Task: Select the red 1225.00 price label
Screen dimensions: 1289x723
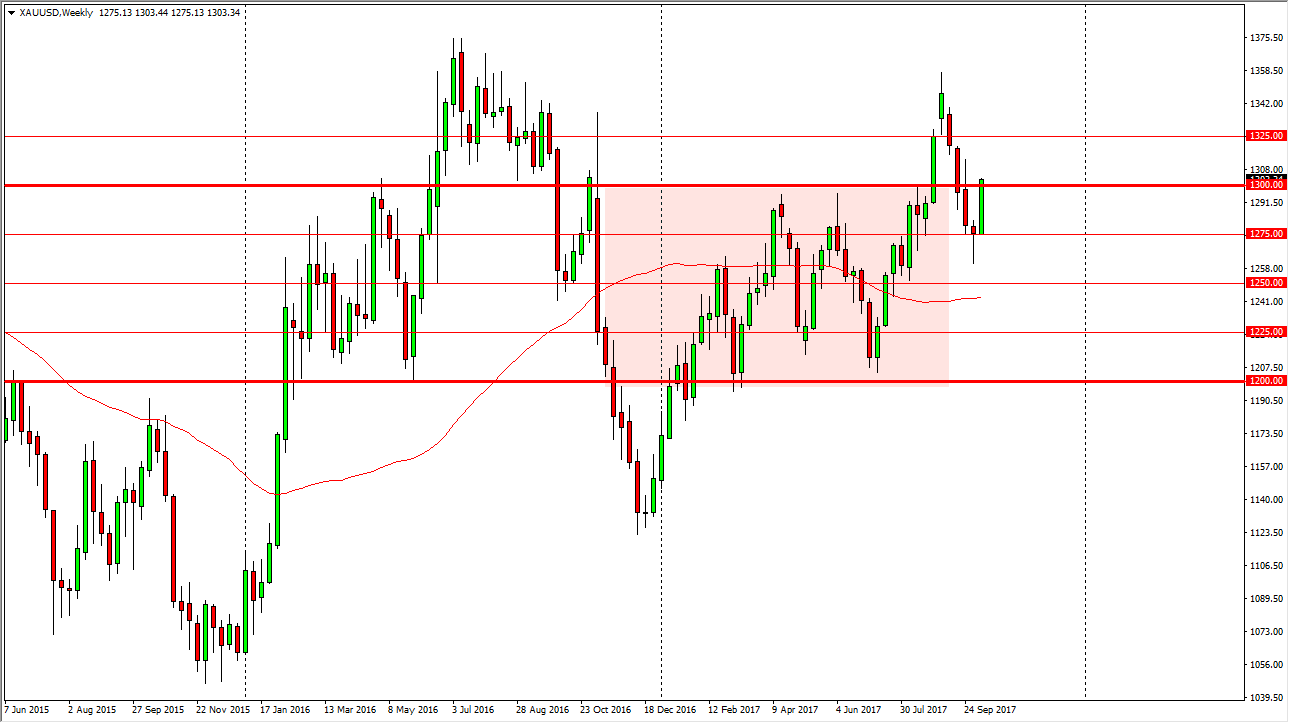Action: pos(1265,332)
